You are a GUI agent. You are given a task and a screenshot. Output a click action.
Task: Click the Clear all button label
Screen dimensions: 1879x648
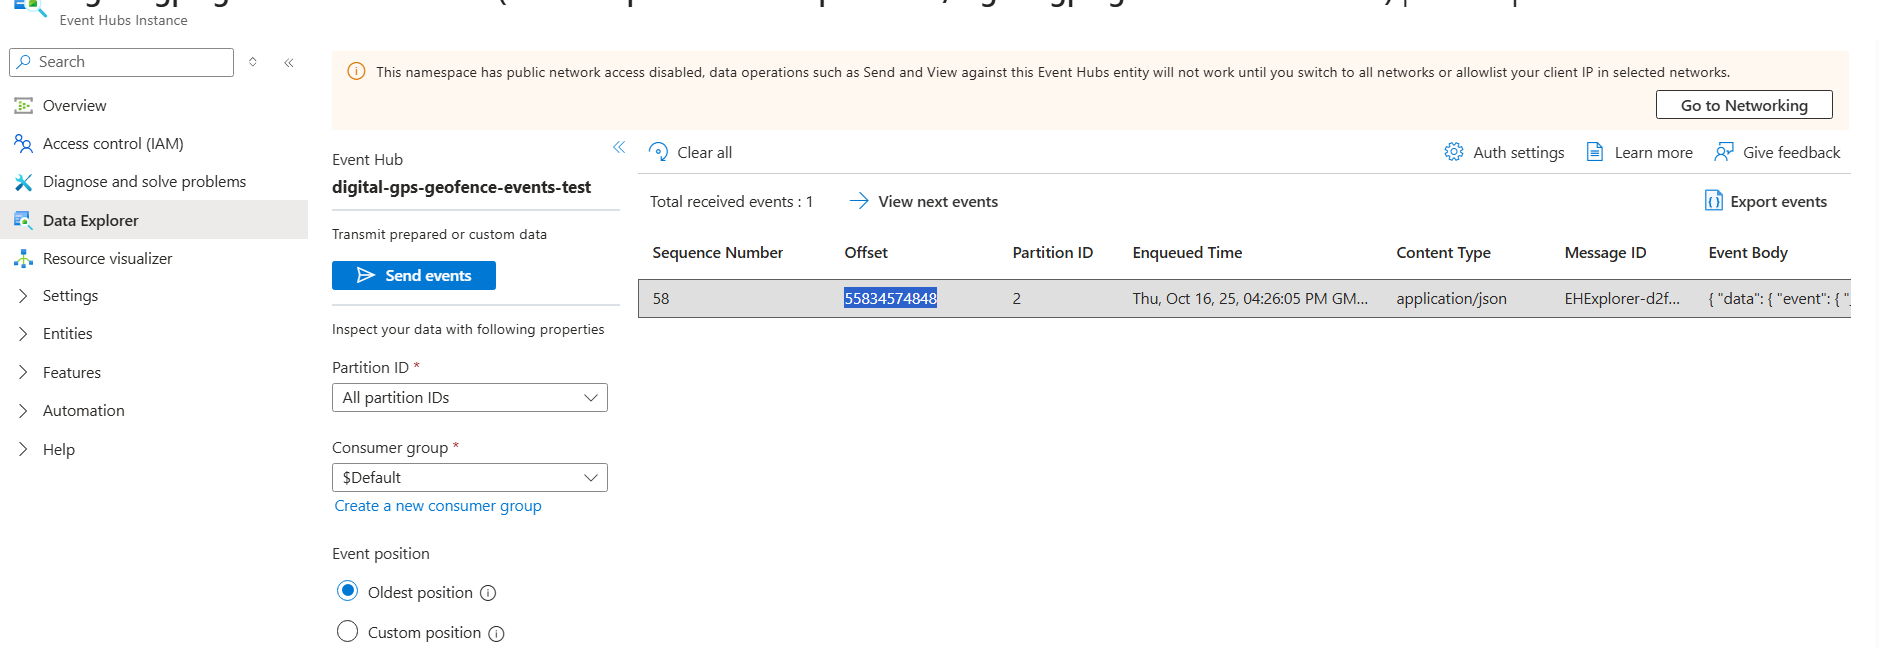(705, 152)
